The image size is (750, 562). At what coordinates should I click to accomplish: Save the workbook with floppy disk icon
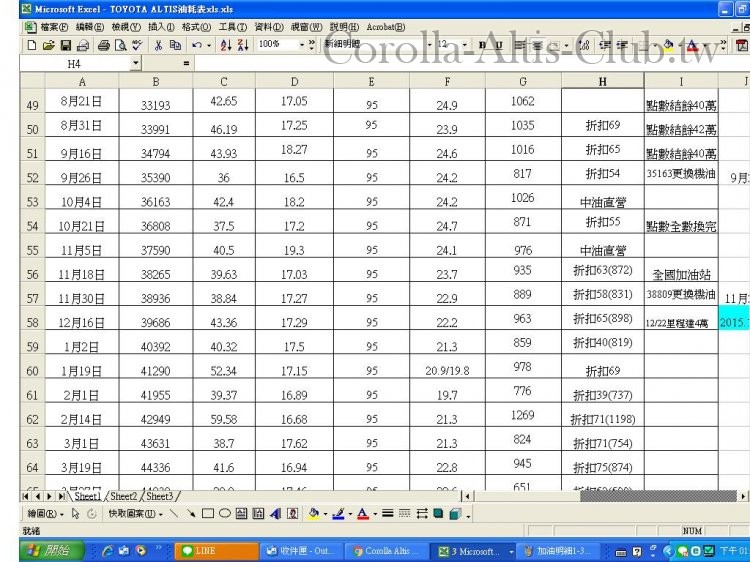point(66,45)
